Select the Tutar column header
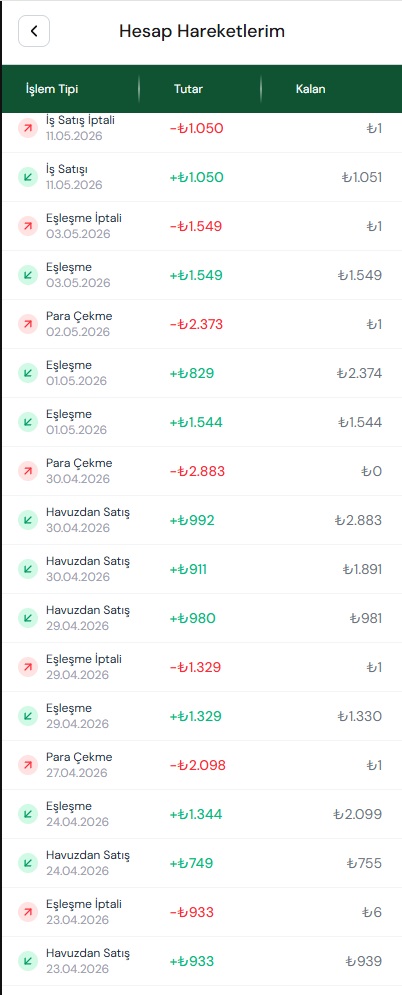Screen dimensions: 402x995 point(188,89)
